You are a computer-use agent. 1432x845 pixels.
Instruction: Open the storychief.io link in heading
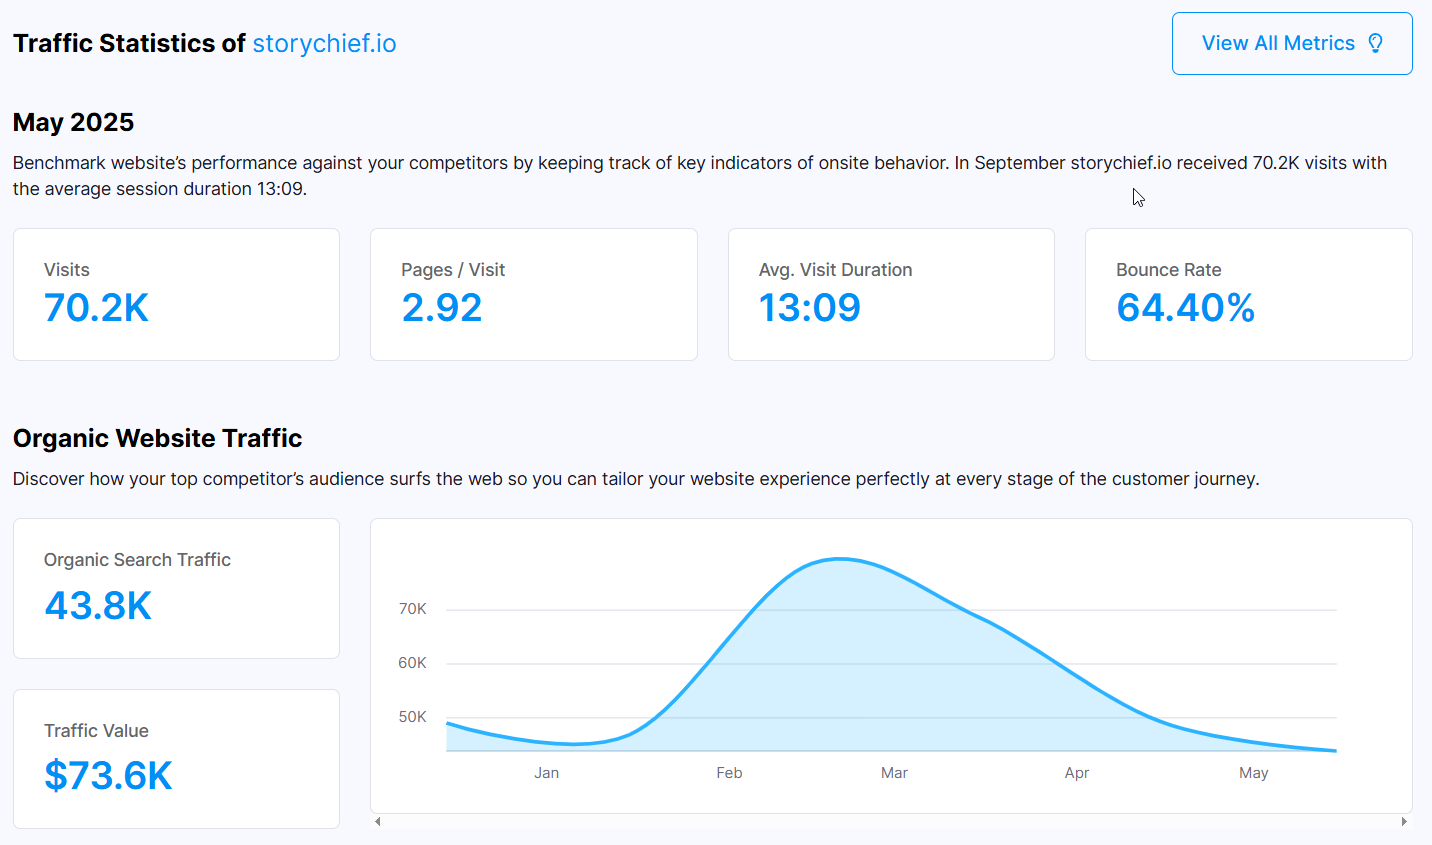coord(324,44)
